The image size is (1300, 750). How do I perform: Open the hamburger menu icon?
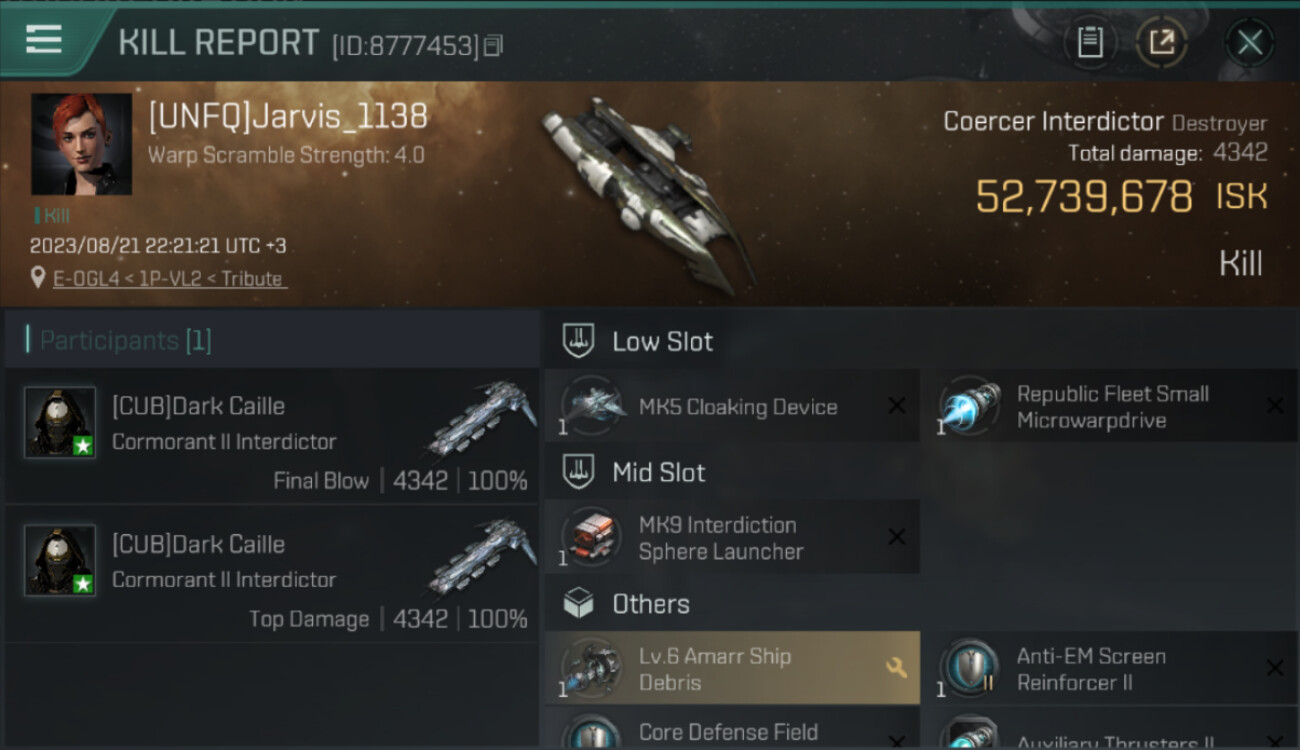pyautogui.click(x=44, y=40)
